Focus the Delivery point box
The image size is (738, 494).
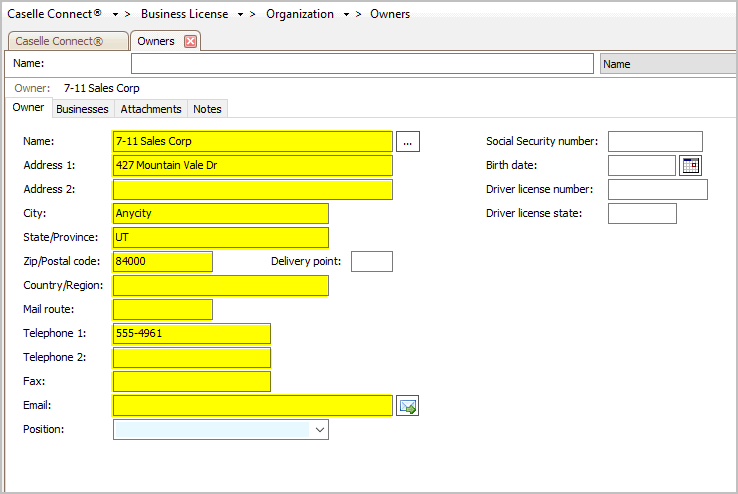click(371, 262)
